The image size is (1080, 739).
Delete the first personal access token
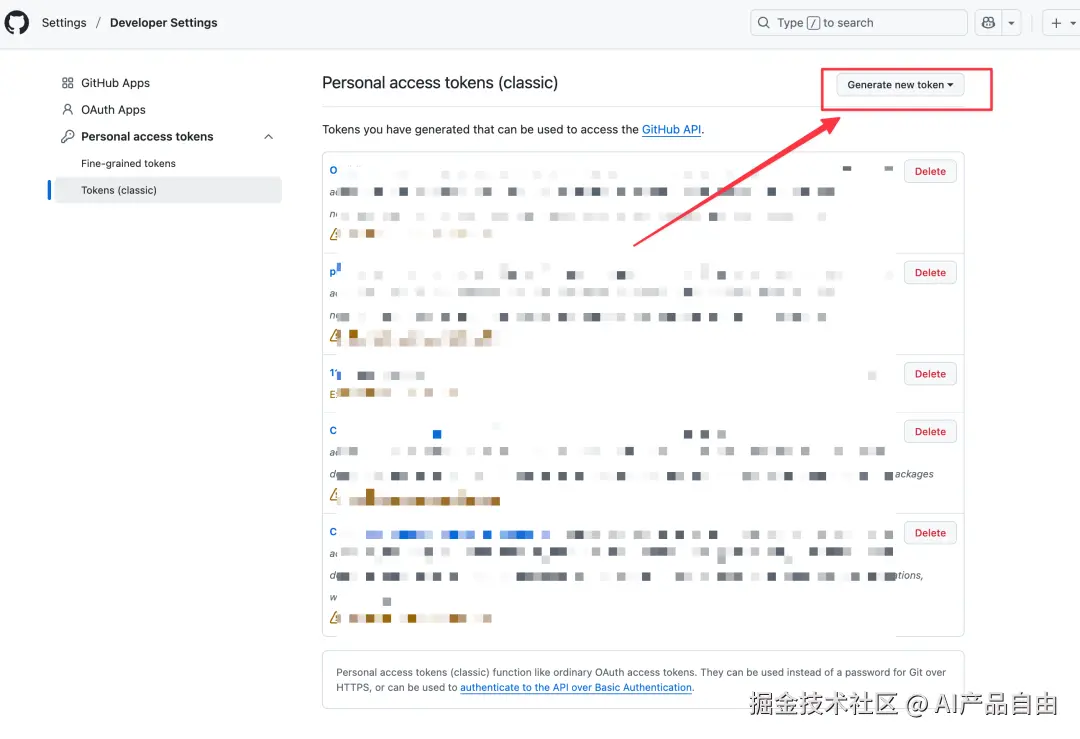pyautogui.click(x=929, y=171)
